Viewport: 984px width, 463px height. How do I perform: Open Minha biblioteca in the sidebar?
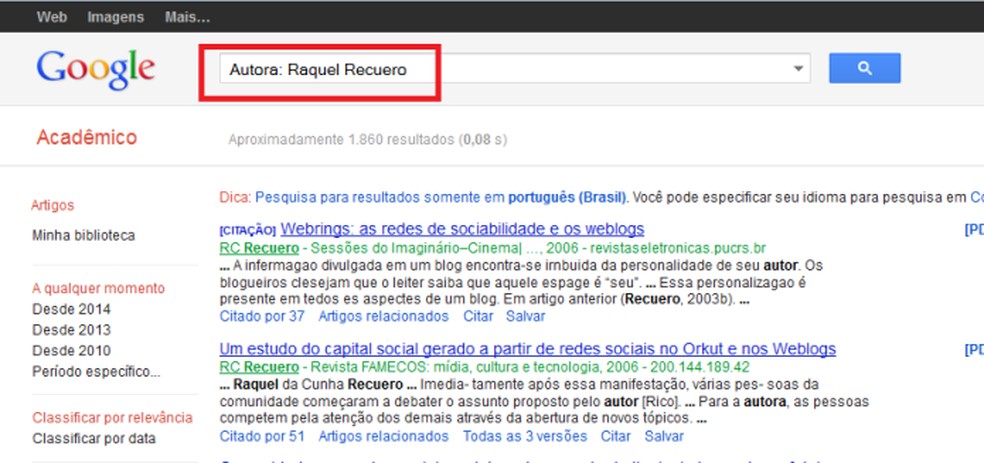click(83, 235)
